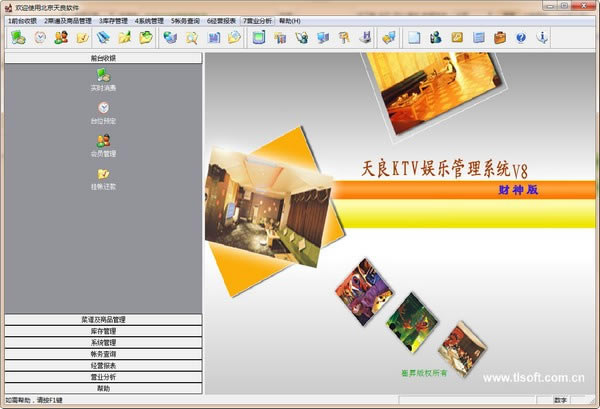Click the 营业分析 sidebar button
The image size is (600, 409).
tap(103, 377)
